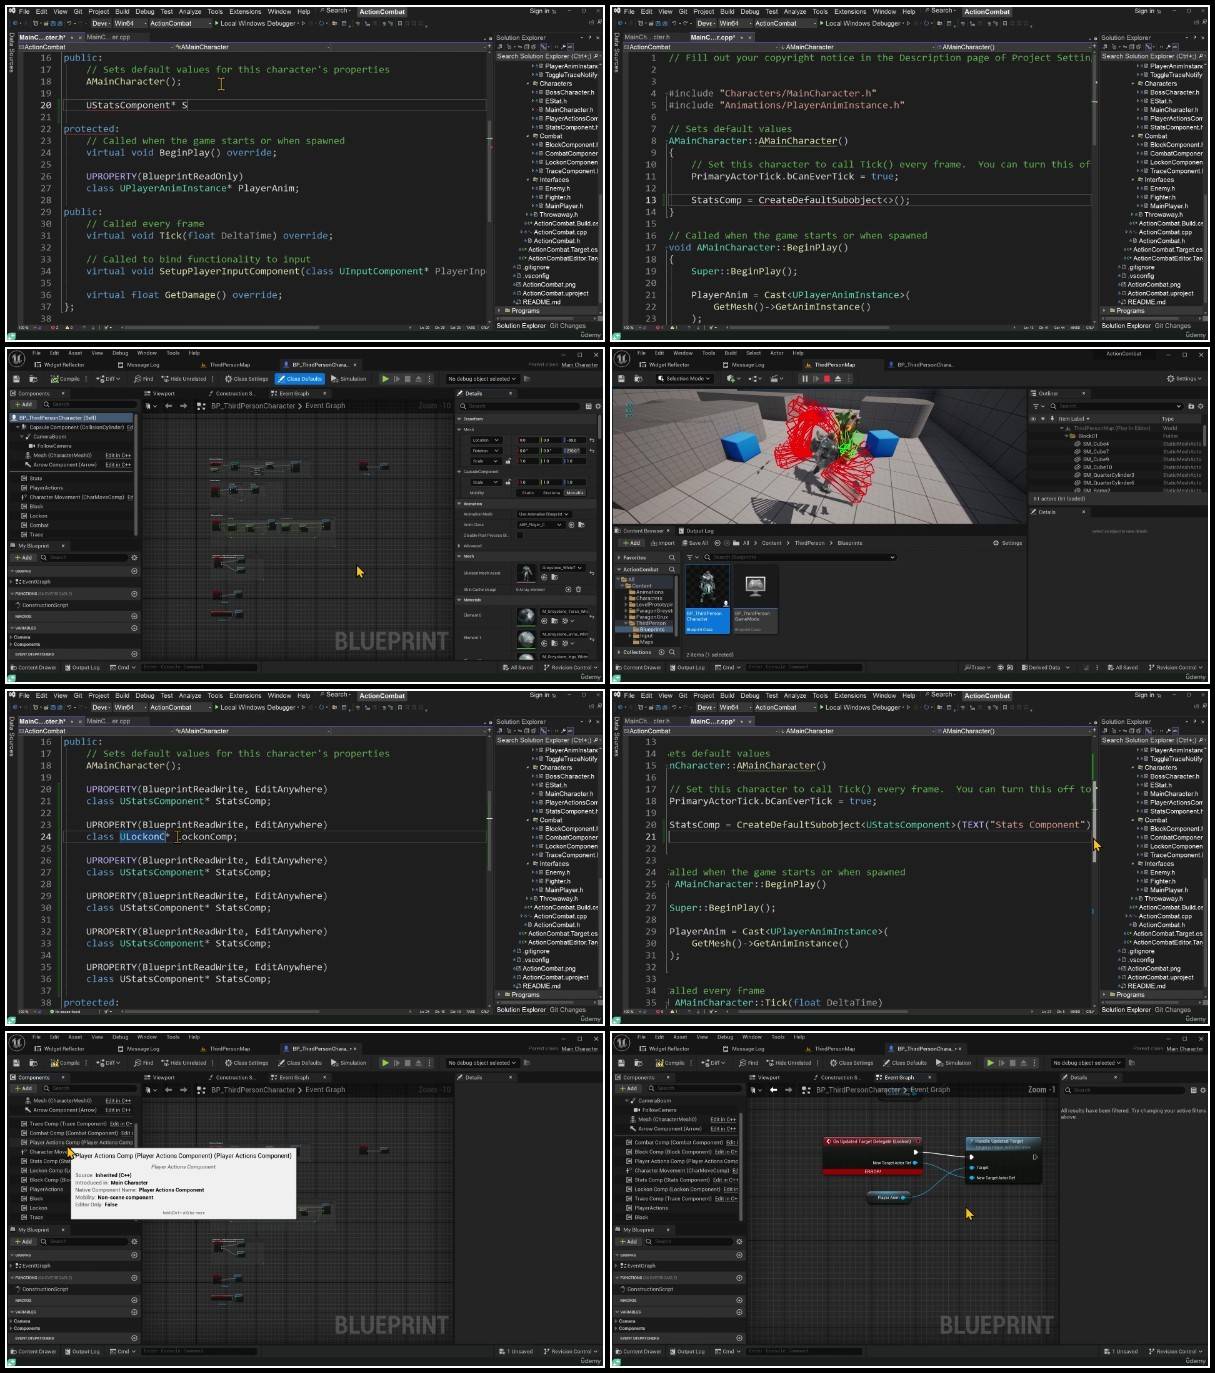Screen dimensions: 1215x1373
Task: Create an Outliner folder via the folder icon
Action: coord(1190,406)
